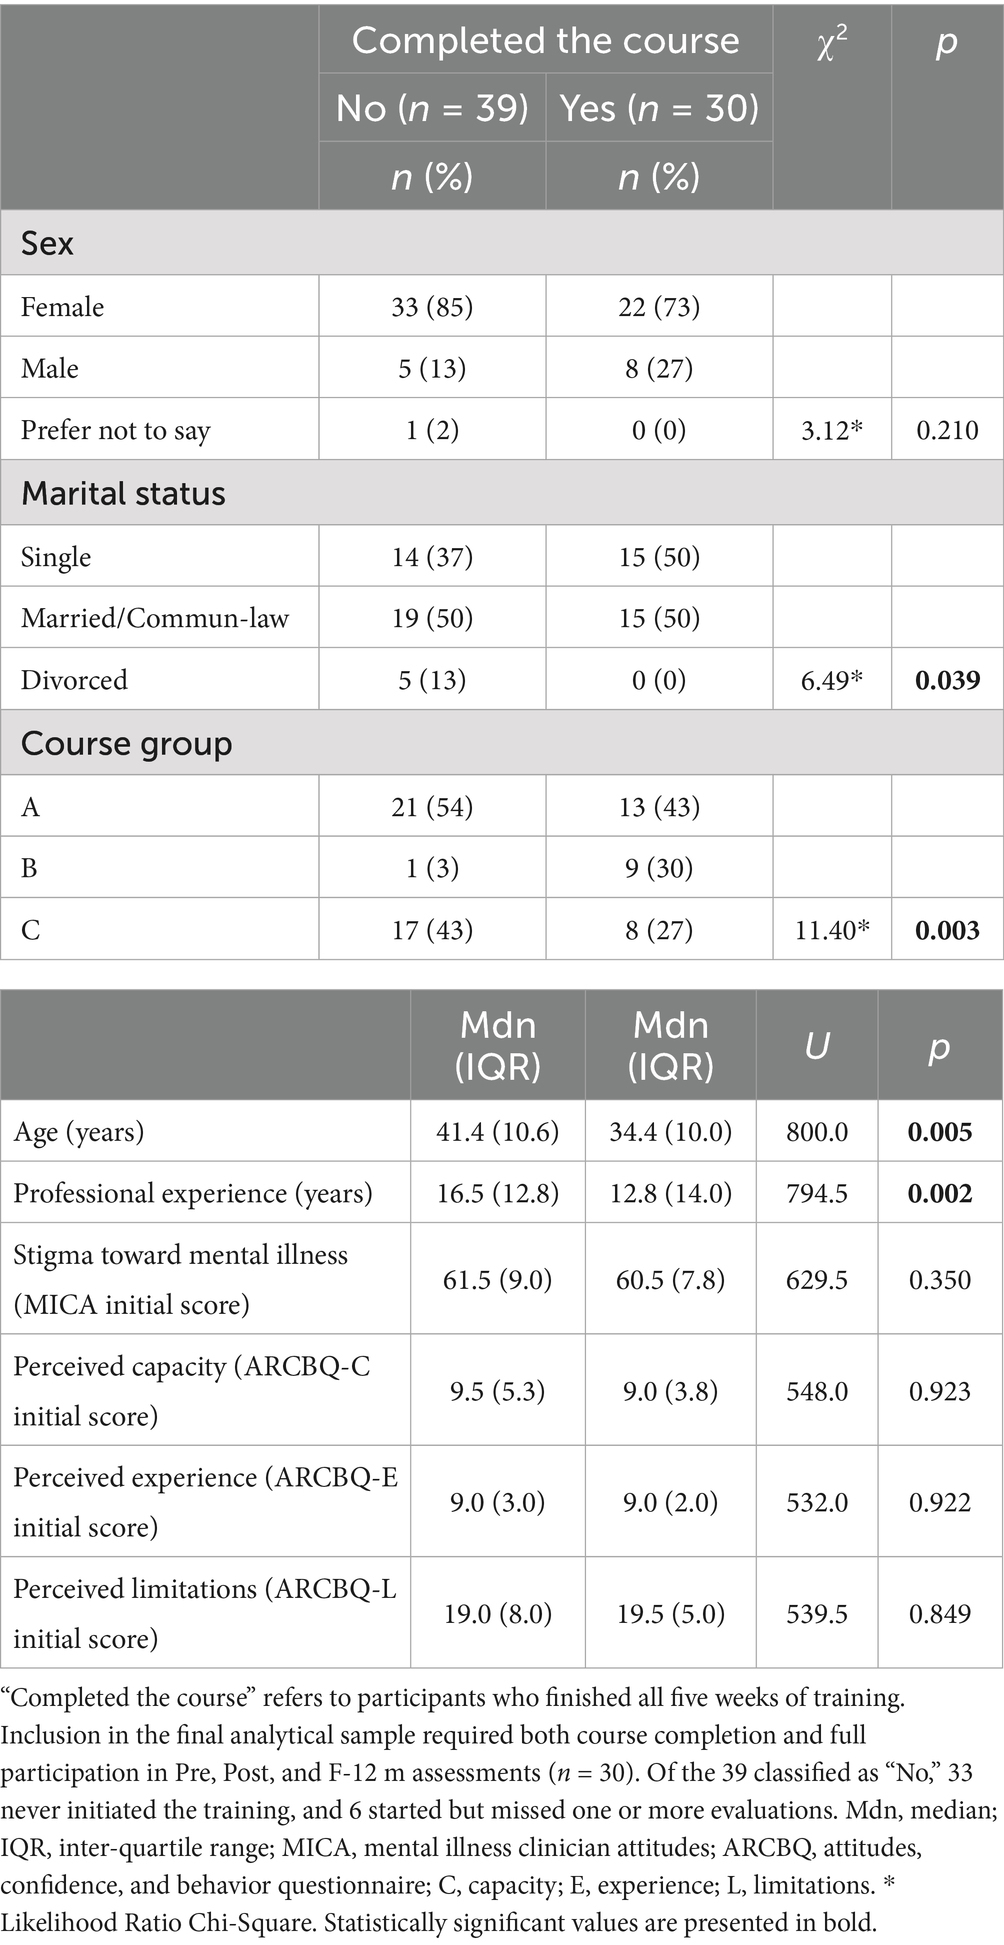The height and width of the screenshot is (1945, 1004).
Task: Select the 'Professional experience (years)' row label
Action: (x=193, y=1193)
